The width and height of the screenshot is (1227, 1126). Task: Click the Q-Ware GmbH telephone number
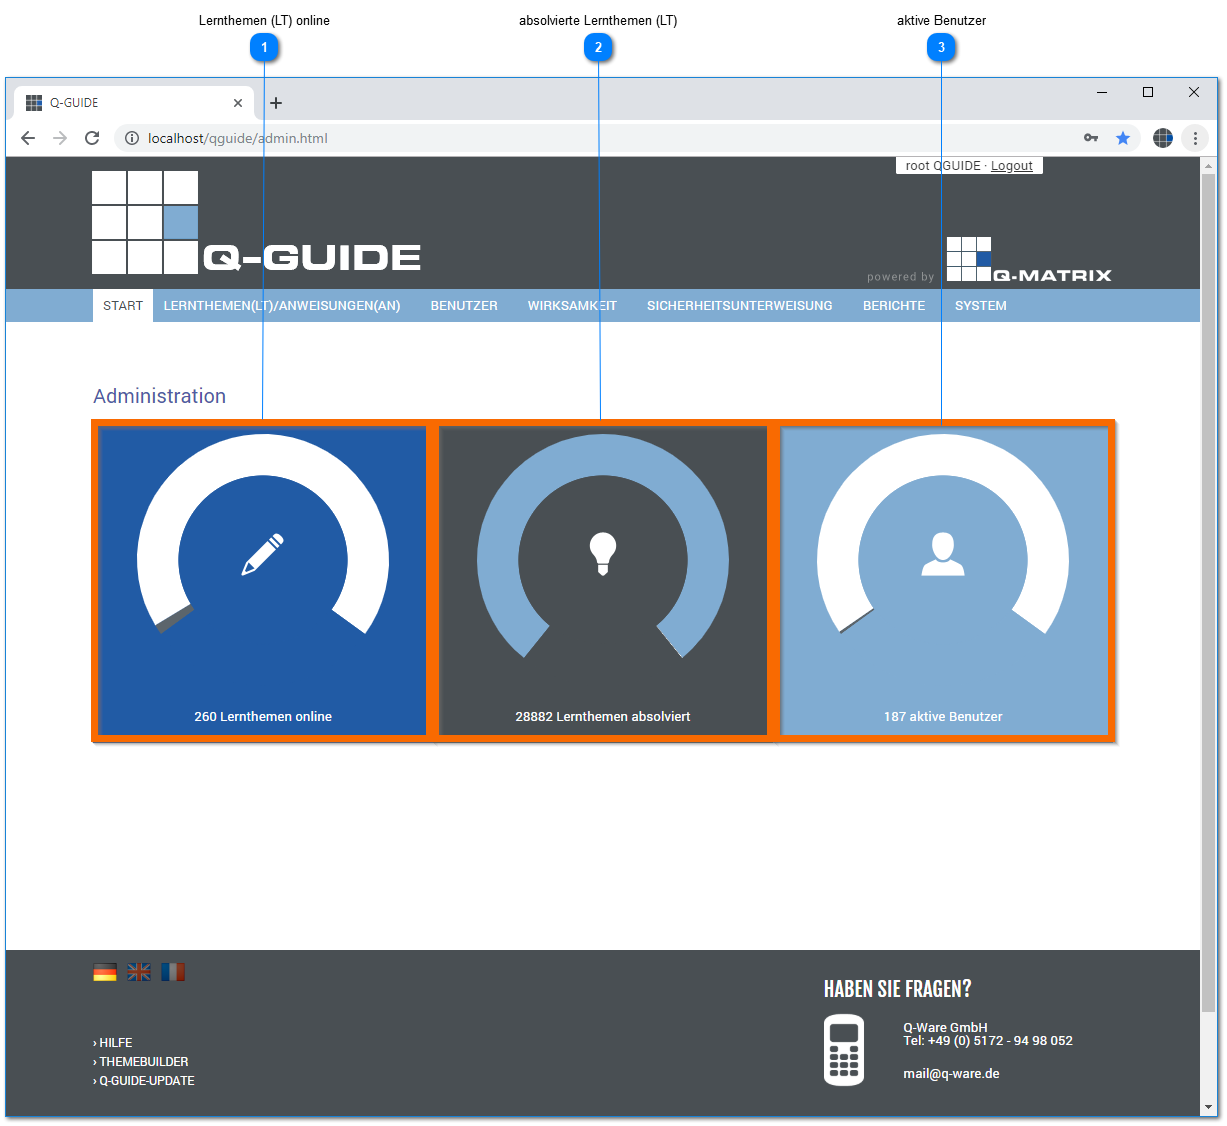[x=988, y=1040]
